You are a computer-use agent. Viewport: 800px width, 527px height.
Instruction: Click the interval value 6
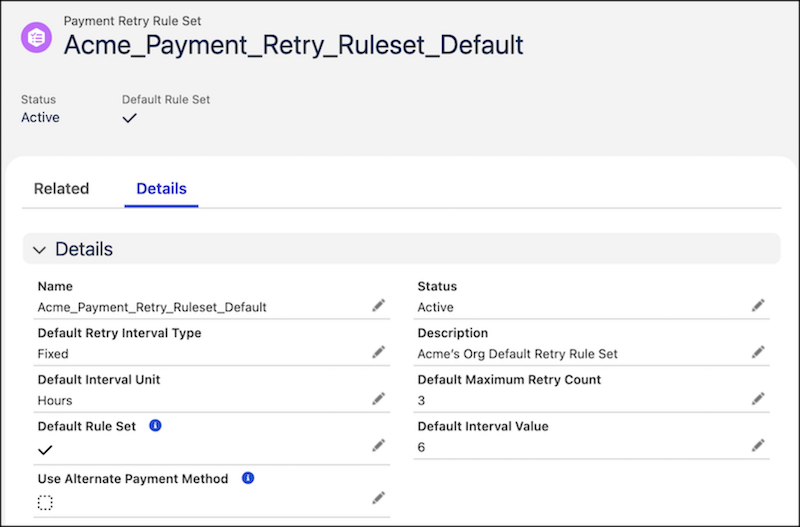pyautogui.click(x=421, y=447)
